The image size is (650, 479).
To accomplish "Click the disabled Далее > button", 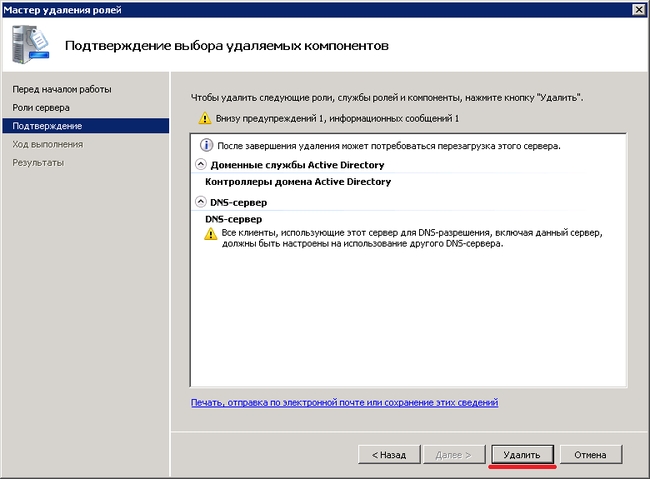I will 455,454.
